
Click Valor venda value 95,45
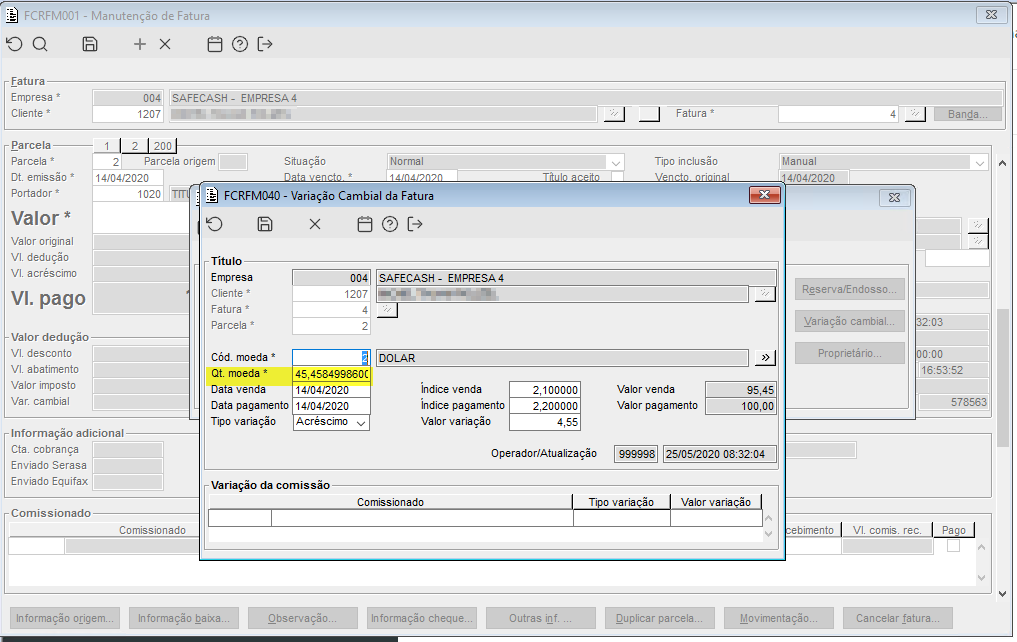[x=740, y=390]
